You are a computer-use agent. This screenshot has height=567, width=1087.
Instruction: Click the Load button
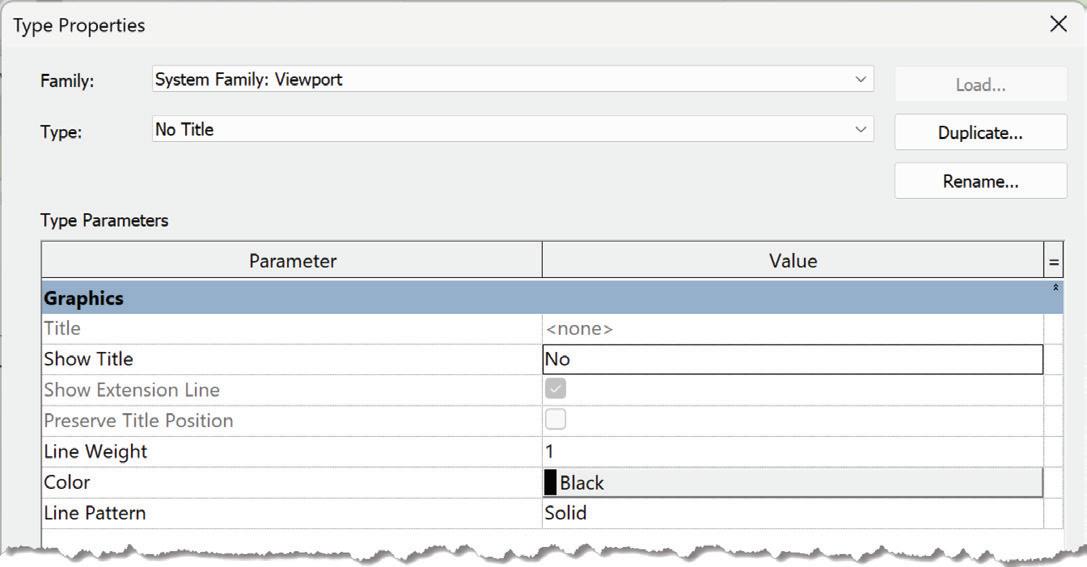coord(980,85)
